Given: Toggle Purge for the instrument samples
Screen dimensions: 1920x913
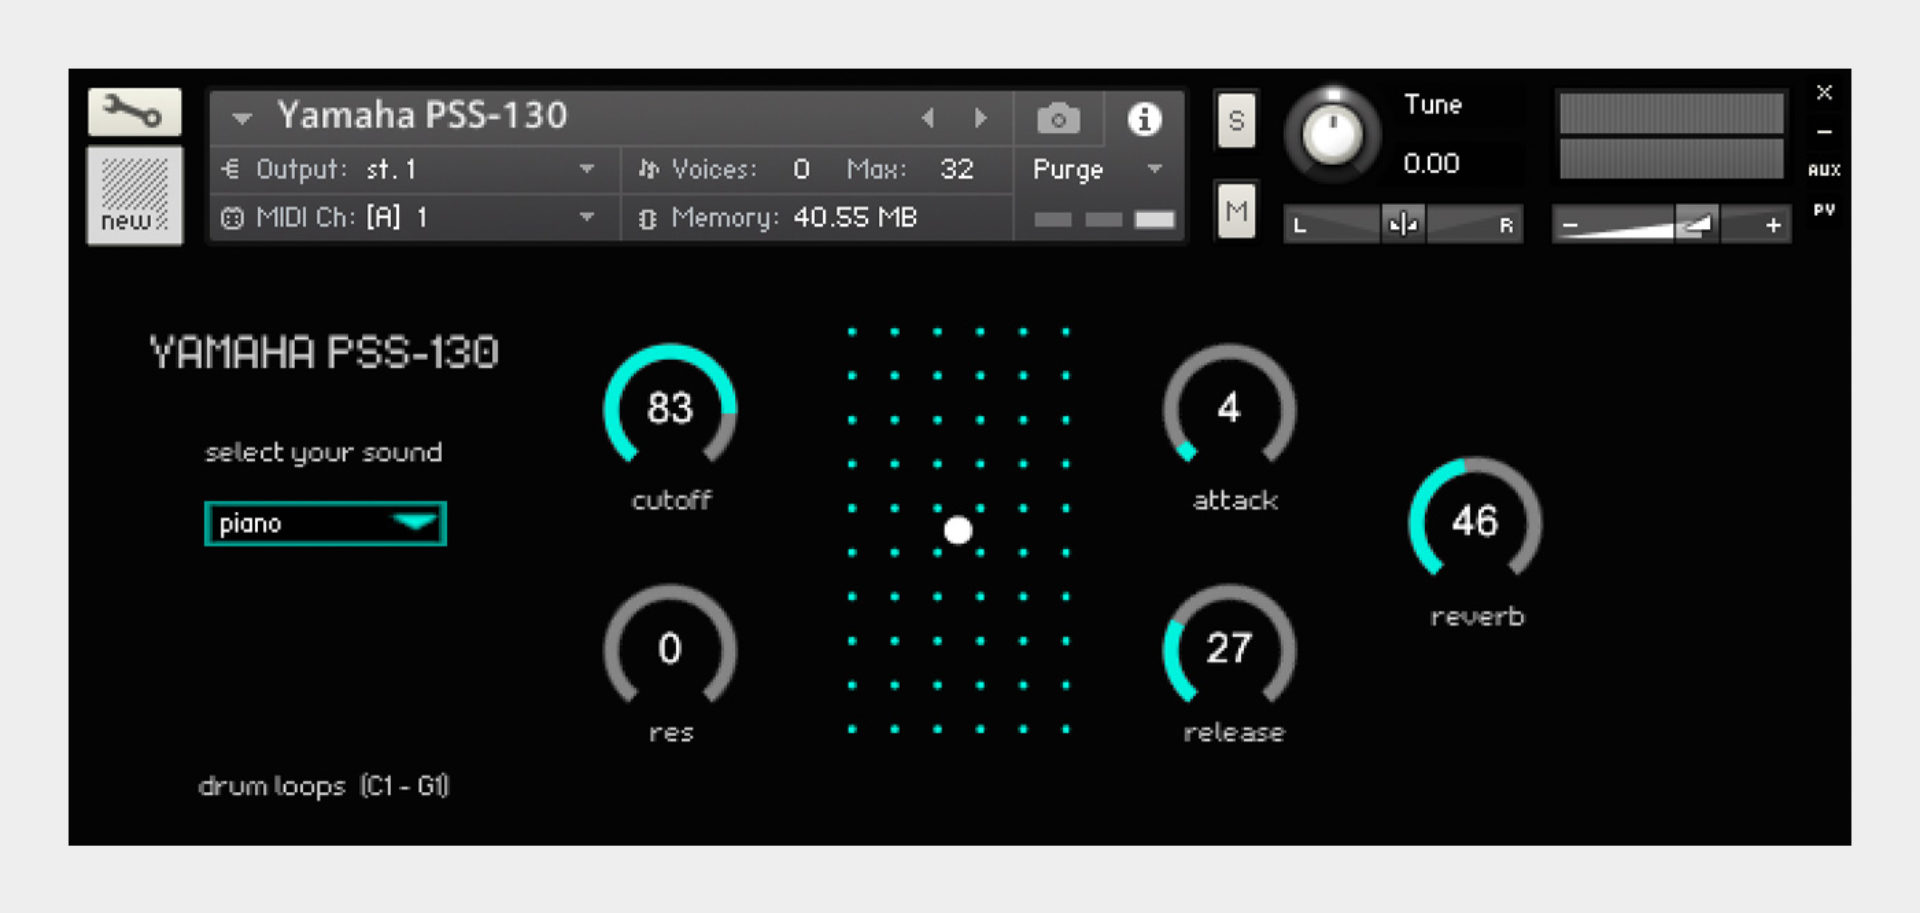Looking at the screenshot, I should point(1066,170).
